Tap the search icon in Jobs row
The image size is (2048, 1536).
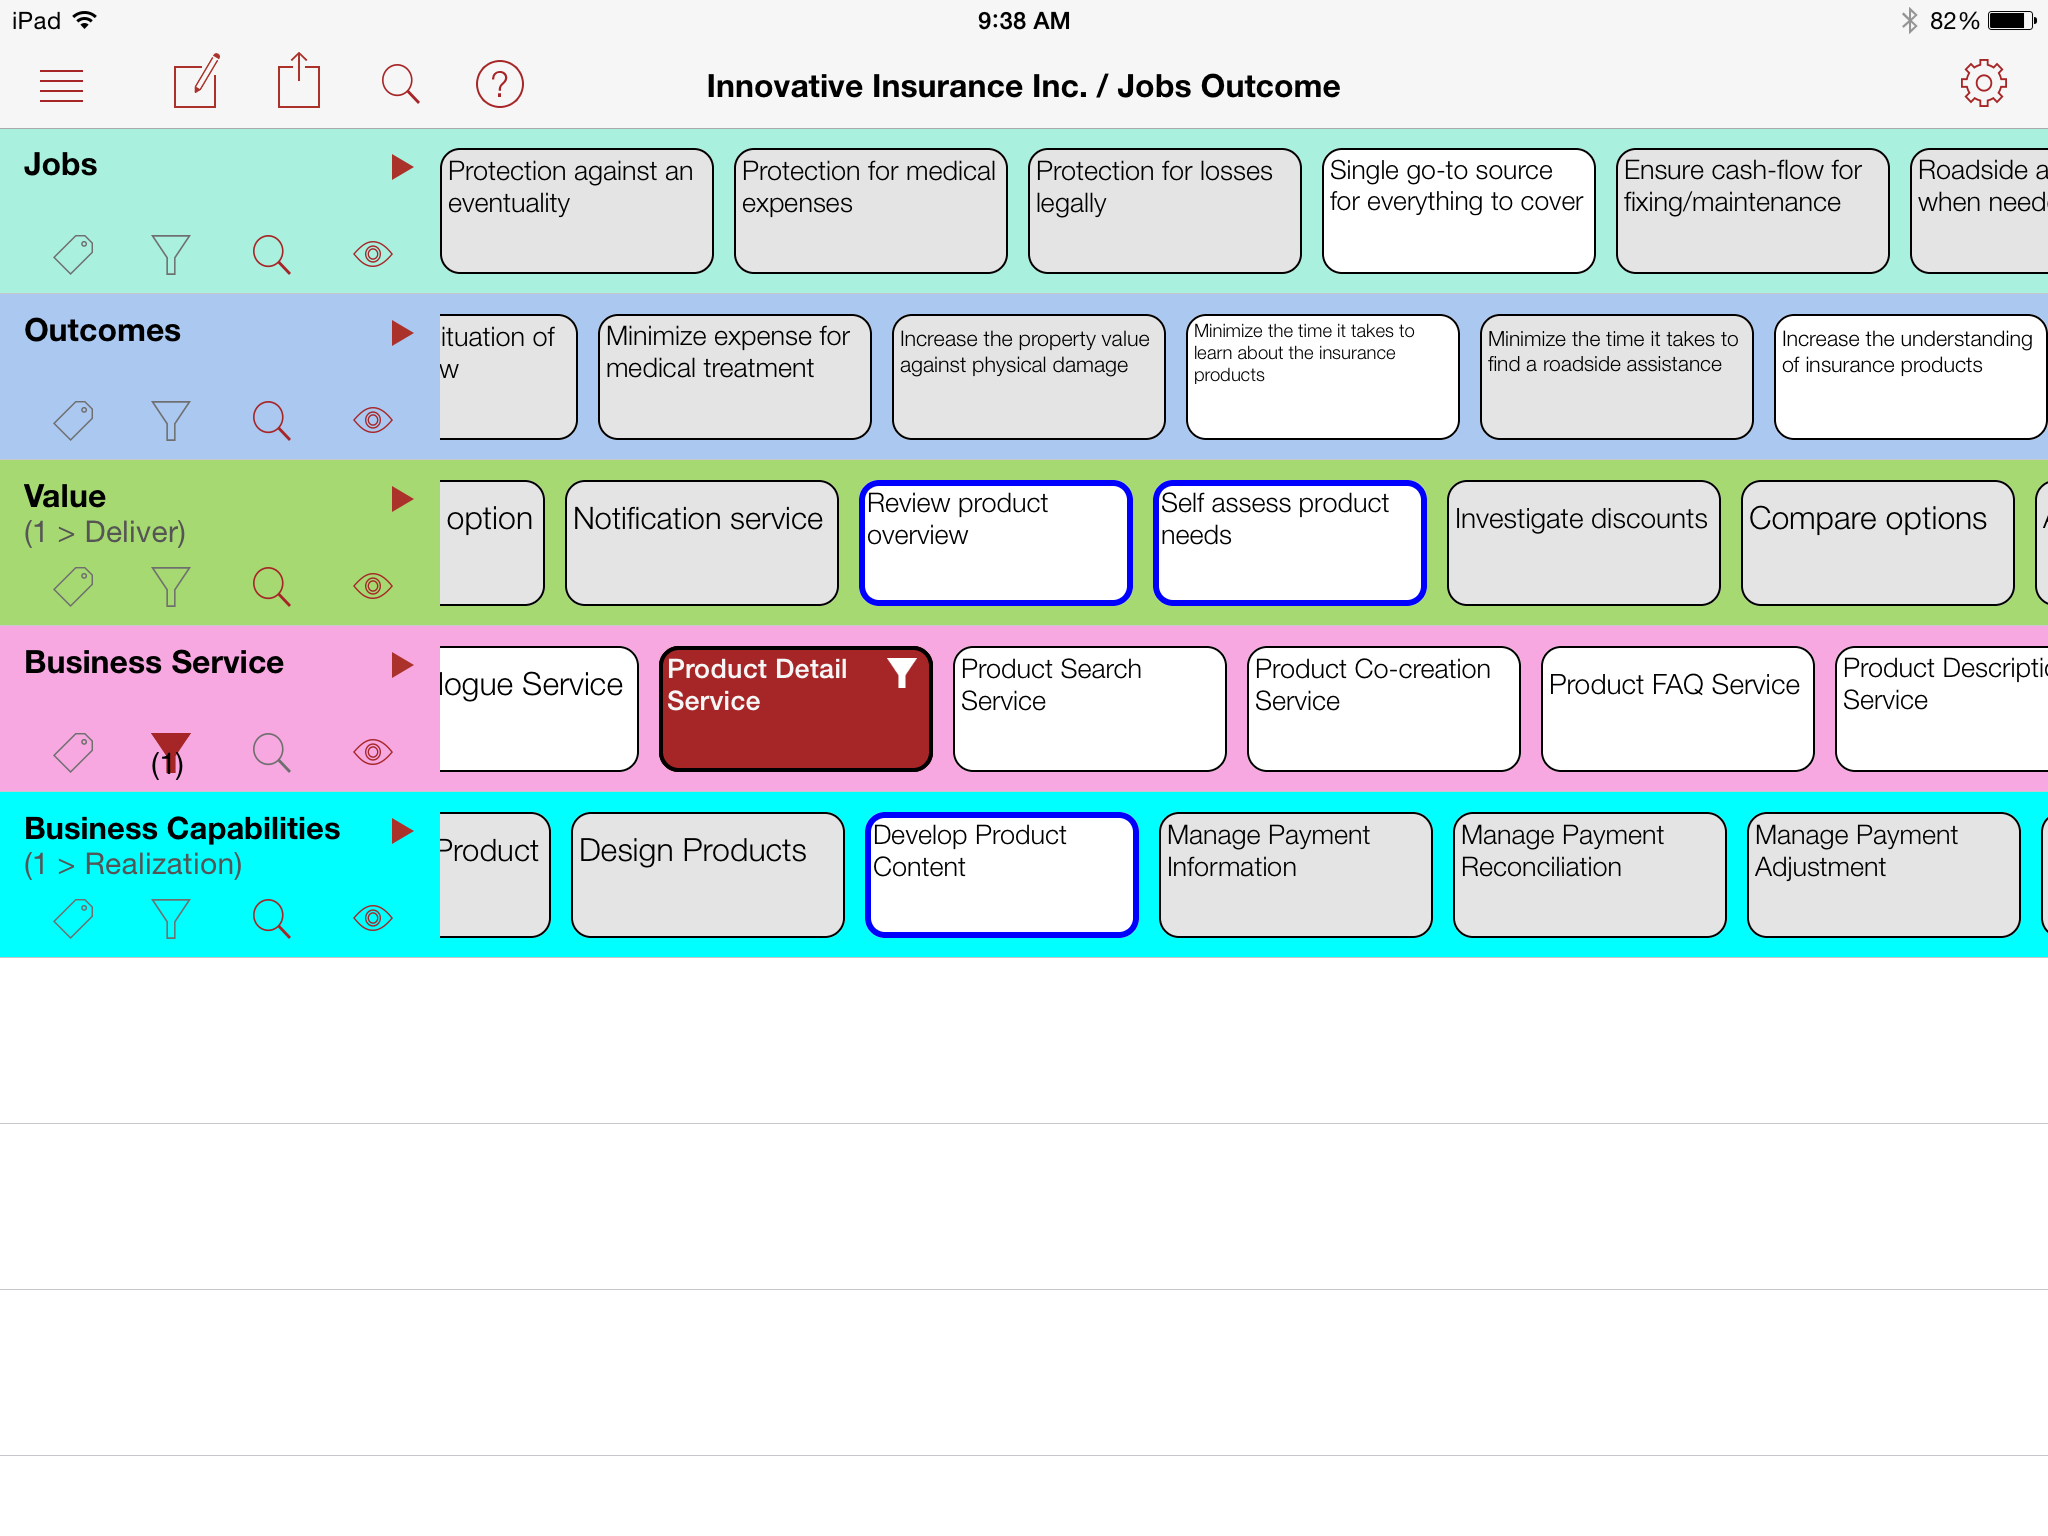tap(271, 254)
